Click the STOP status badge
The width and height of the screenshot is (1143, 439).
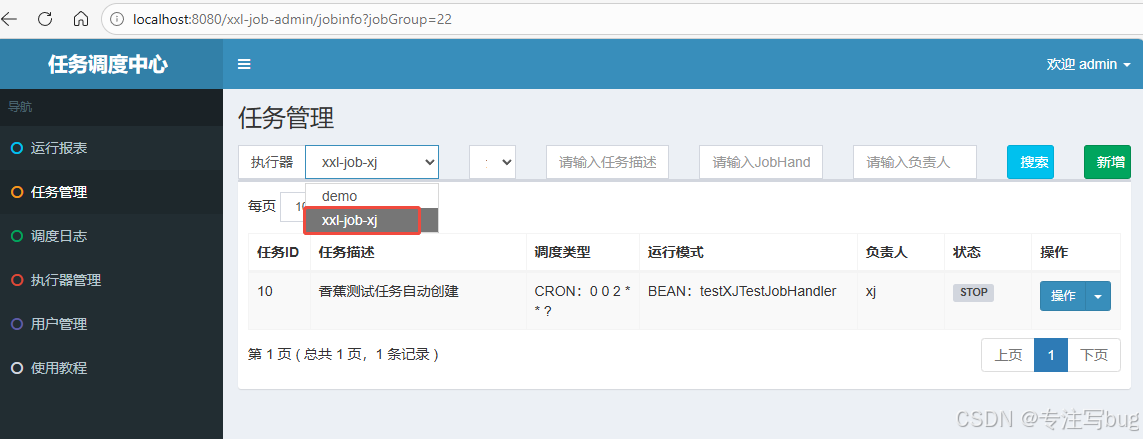[973, 292]
